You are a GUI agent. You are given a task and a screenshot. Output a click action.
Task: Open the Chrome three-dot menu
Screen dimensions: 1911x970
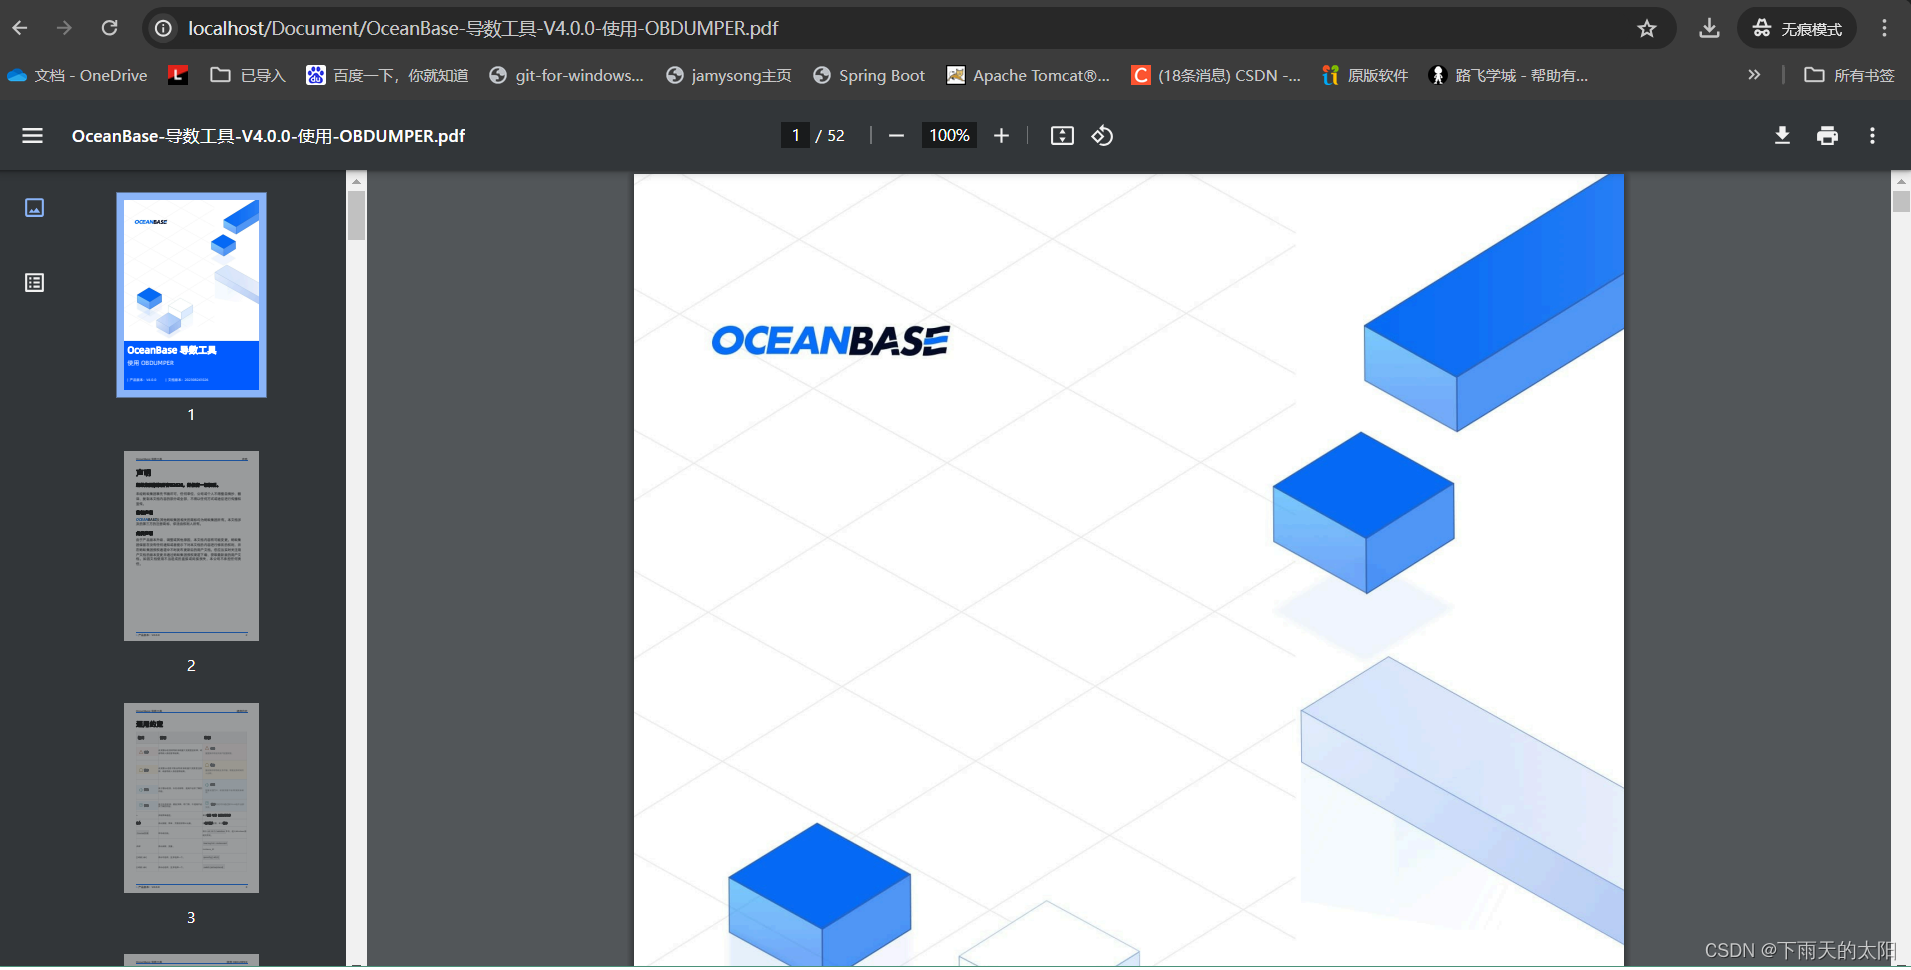click(x=1884, y=28)
